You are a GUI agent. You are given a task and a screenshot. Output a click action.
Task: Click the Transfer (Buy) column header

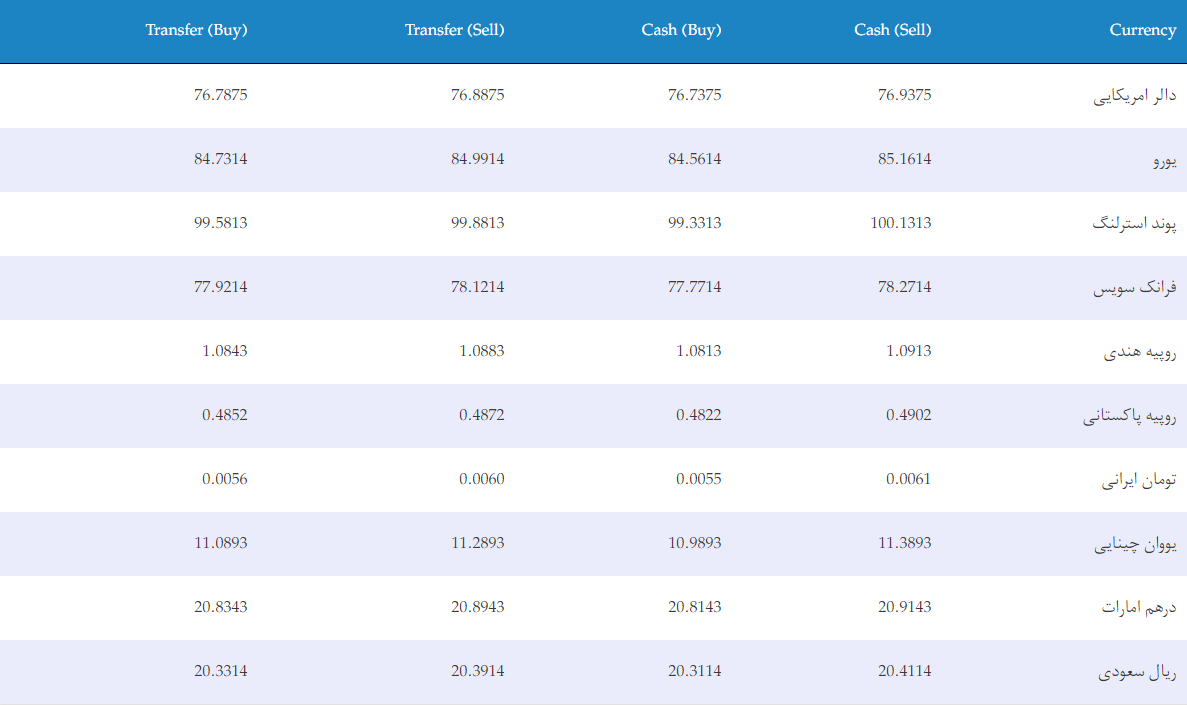pyautogui.click(x=196, y=30)
